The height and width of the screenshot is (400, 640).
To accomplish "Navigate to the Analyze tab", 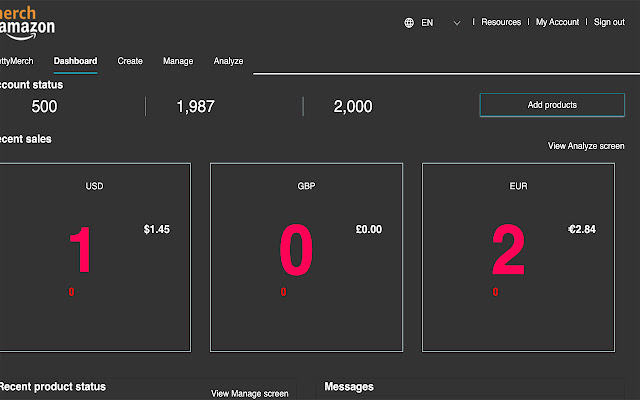I will tap(228, 61).
